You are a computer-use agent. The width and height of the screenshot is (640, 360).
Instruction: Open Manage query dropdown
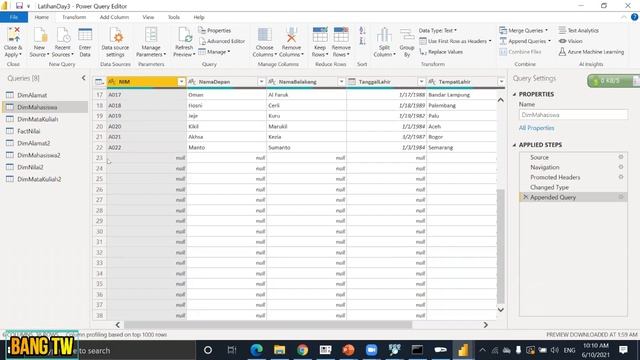tap(214, 52)
